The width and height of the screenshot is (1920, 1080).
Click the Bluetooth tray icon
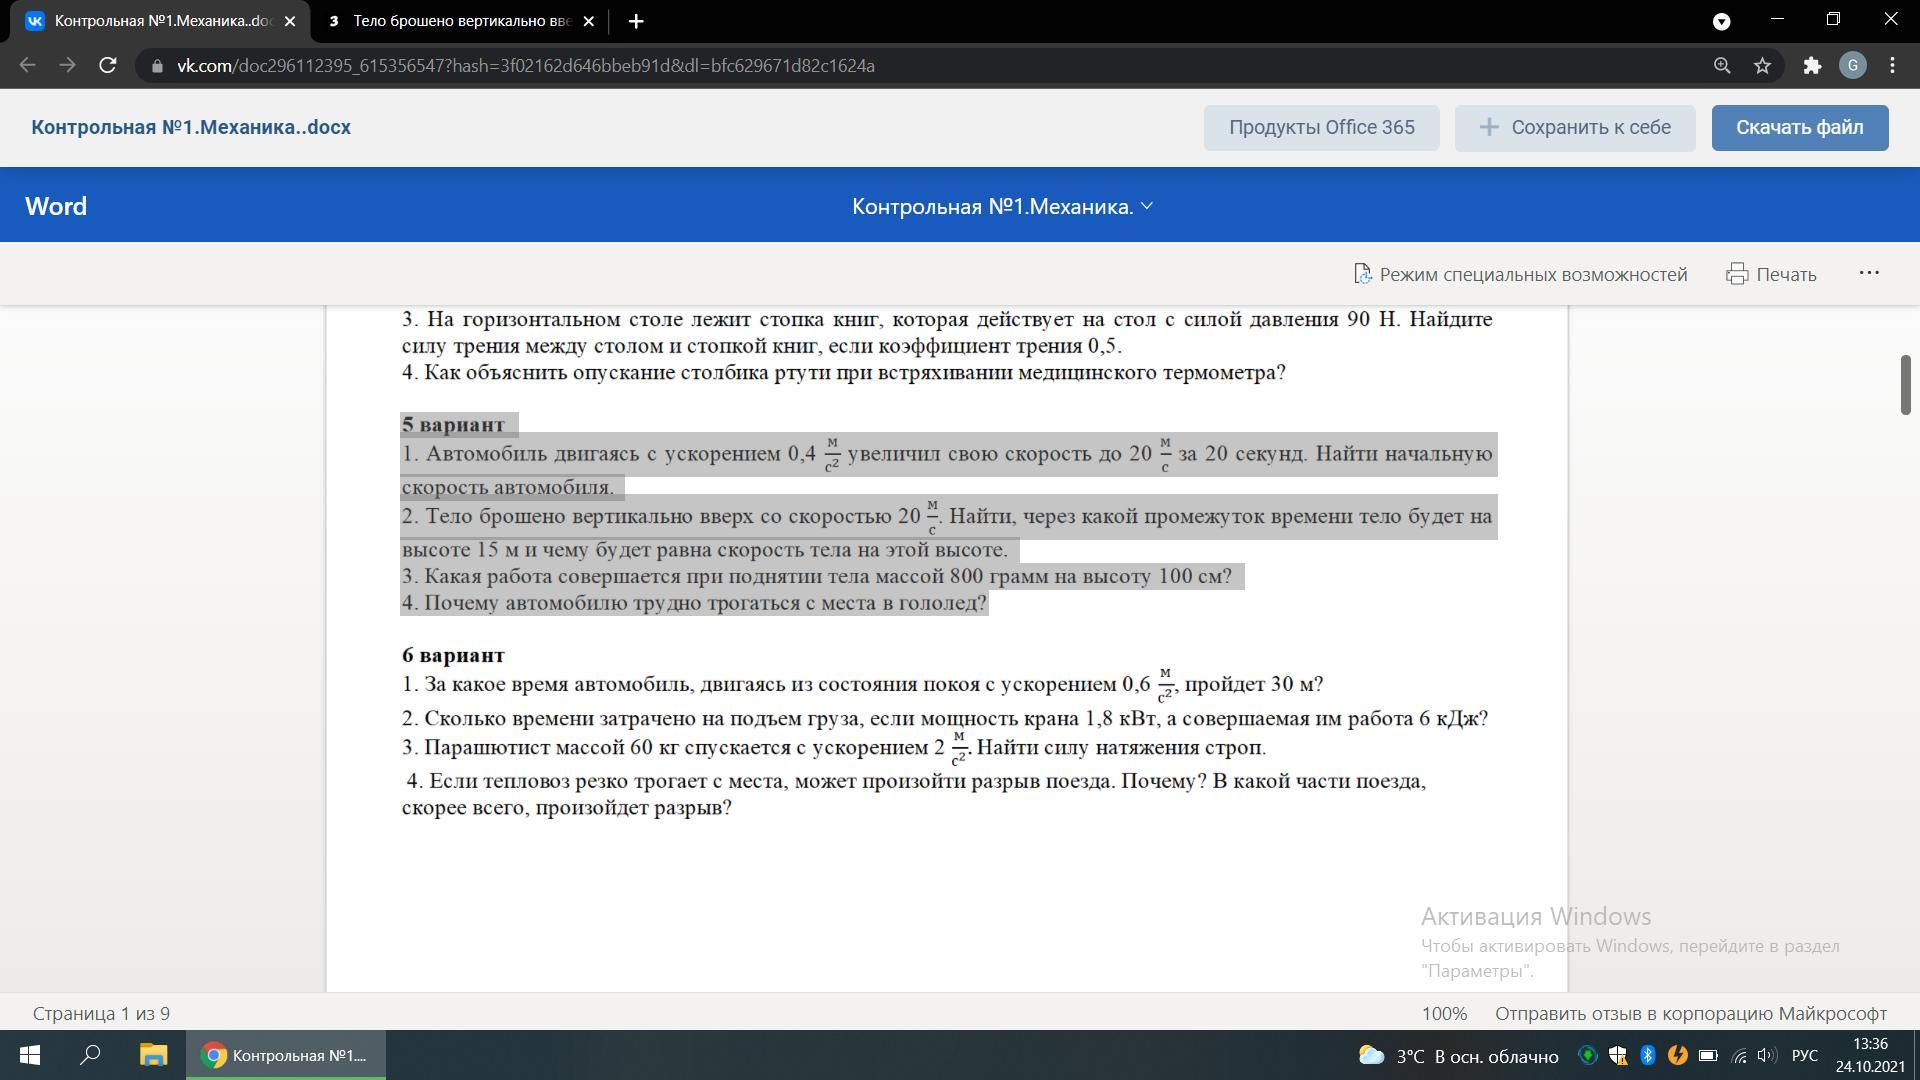[x=1647, y=1055]
